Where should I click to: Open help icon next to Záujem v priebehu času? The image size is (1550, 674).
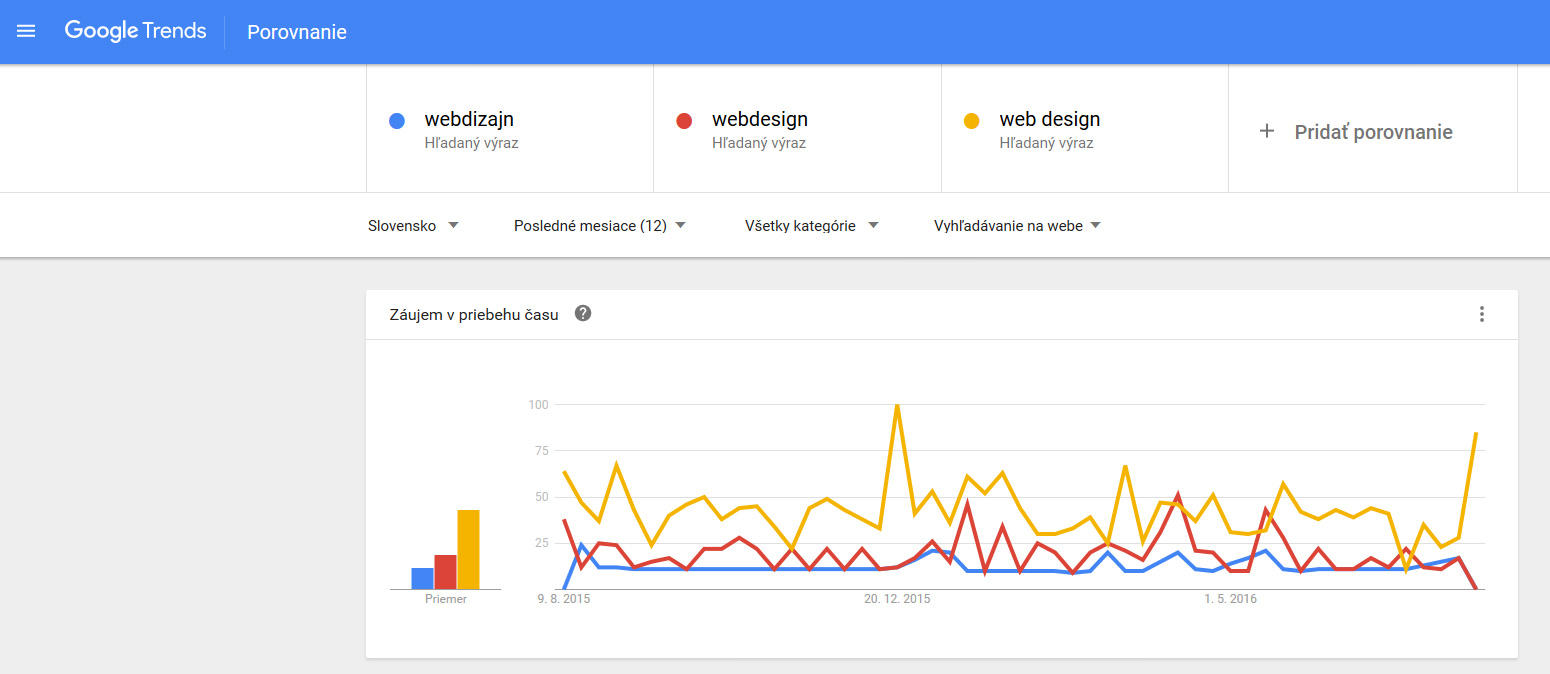(x=583, y=314)
